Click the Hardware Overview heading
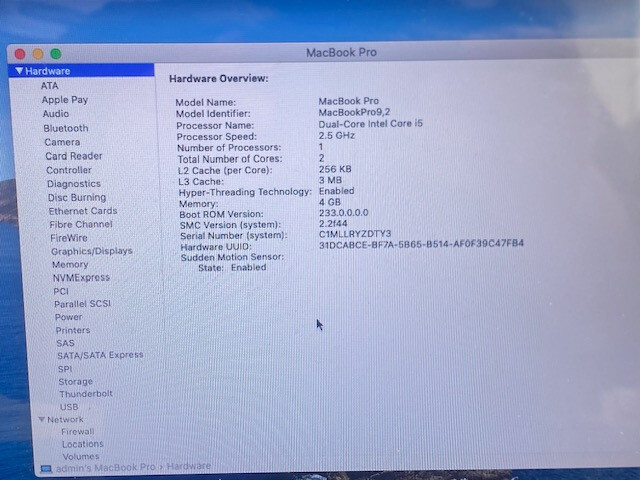640x480 pixels. tap(219, 78)
